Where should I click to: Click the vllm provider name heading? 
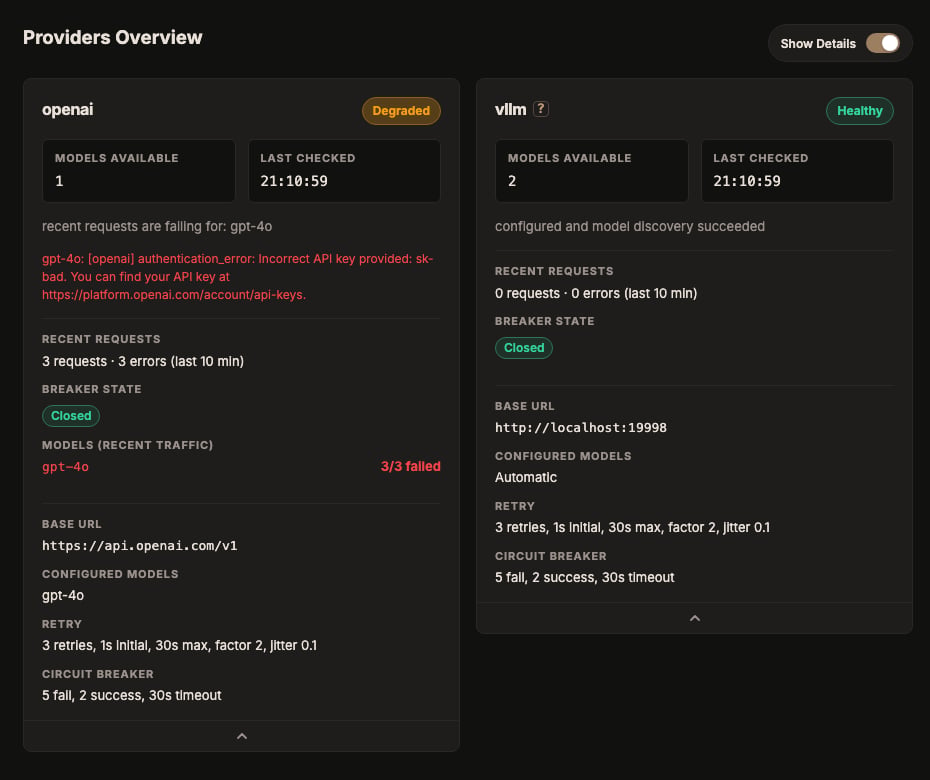(x=511, y=110)
